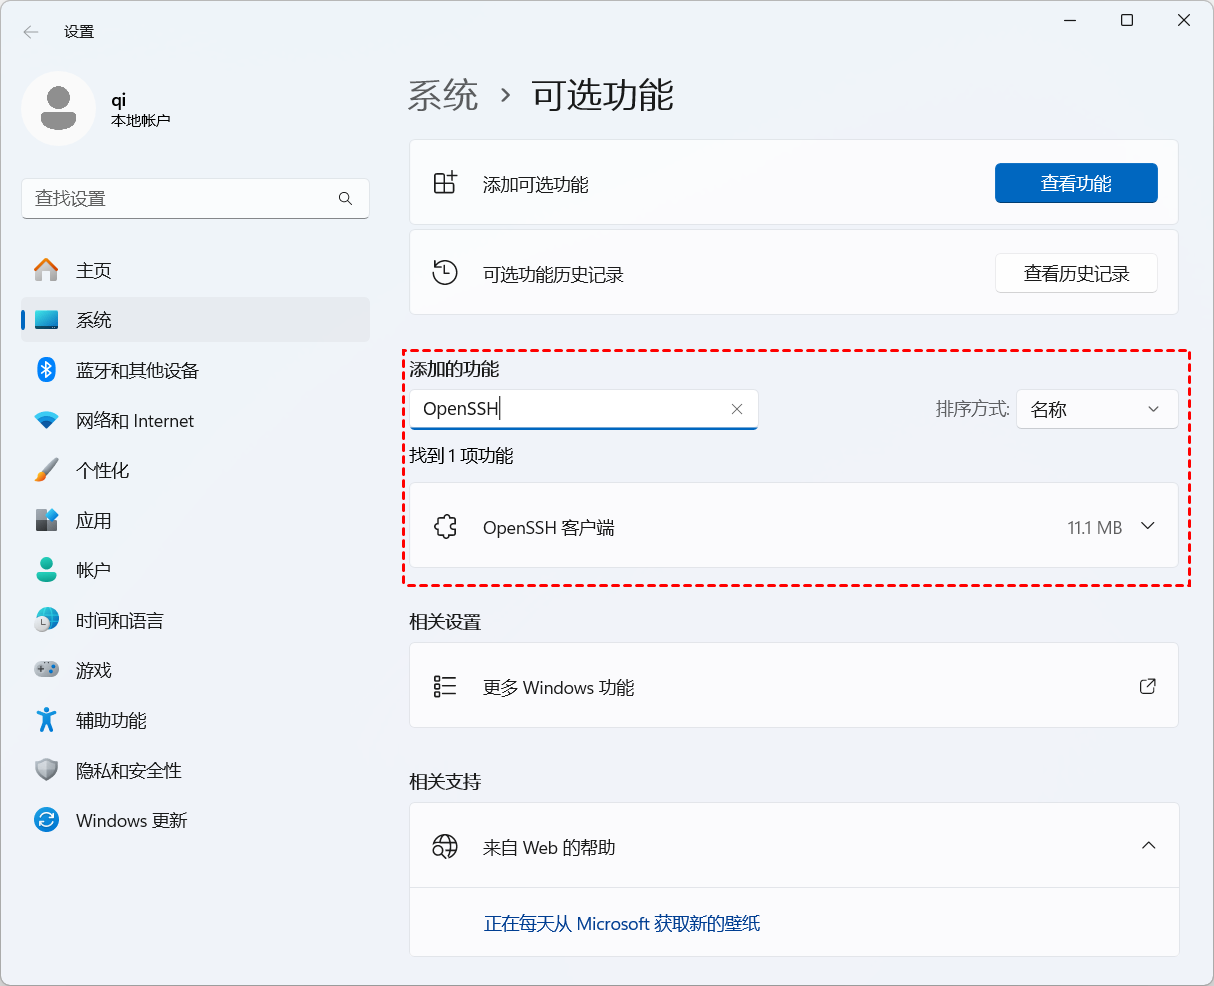Clear the OpenSSH search text
The height and width of the screenshot is (986, 1214).
click(737, 409)
